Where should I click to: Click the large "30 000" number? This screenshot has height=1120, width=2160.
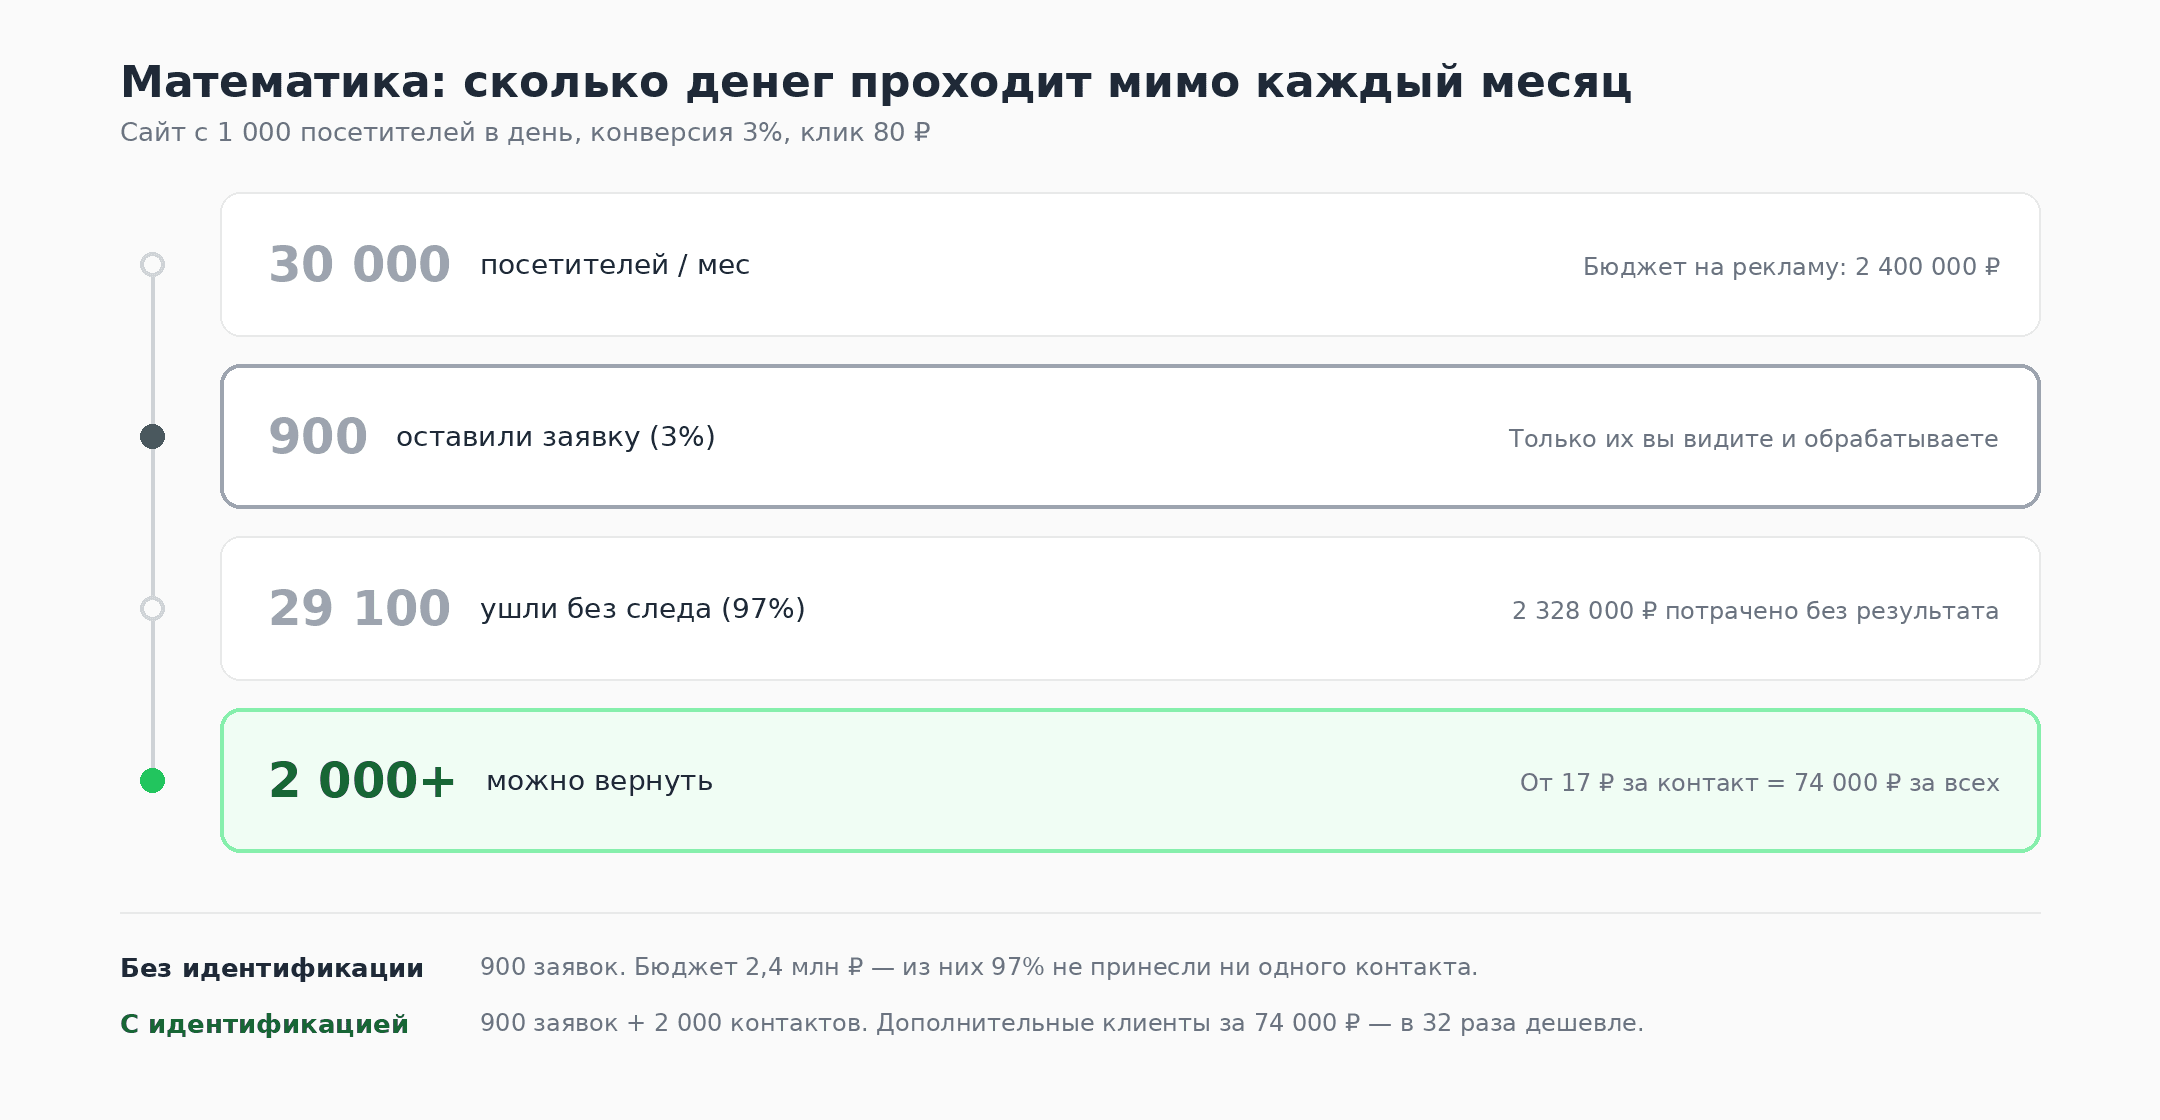pyautogui.click(x=359, y=265)
